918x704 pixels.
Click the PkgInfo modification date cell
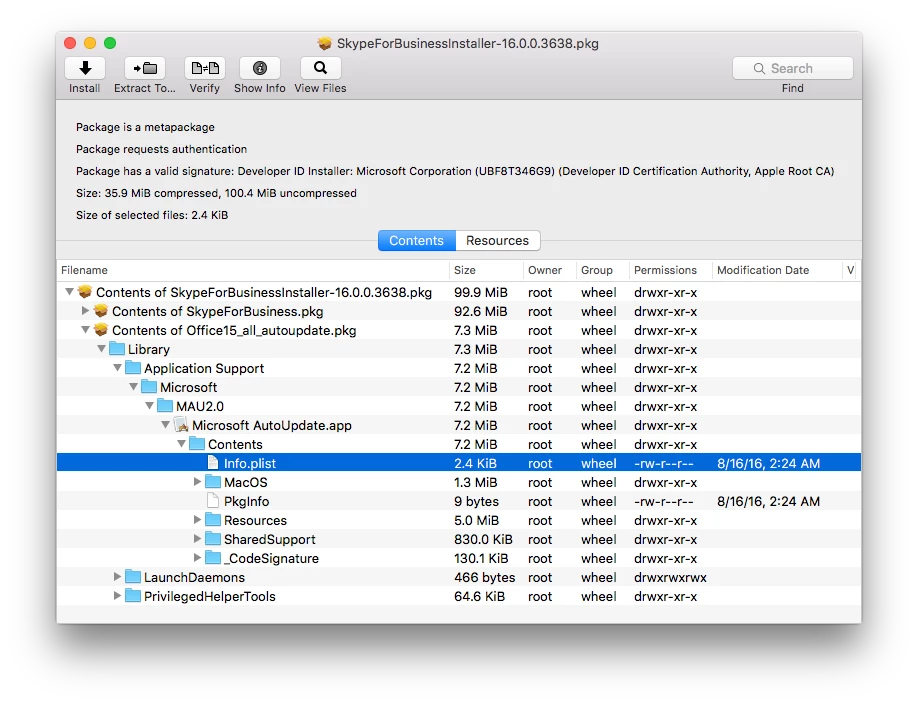pos(769,501)
